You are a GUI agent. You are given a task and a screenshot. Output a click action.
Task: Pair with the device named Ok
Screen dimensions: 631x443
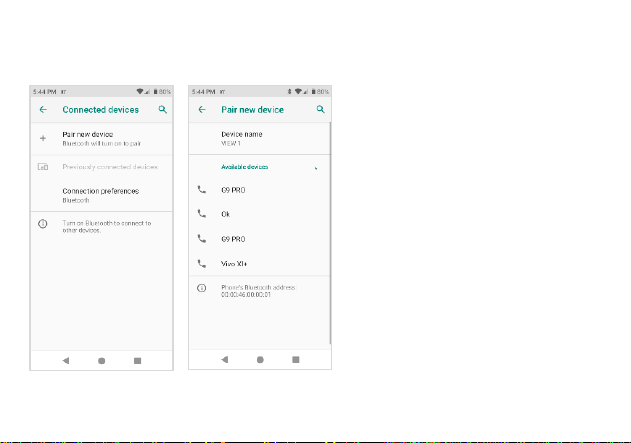(x=260, y=214)
